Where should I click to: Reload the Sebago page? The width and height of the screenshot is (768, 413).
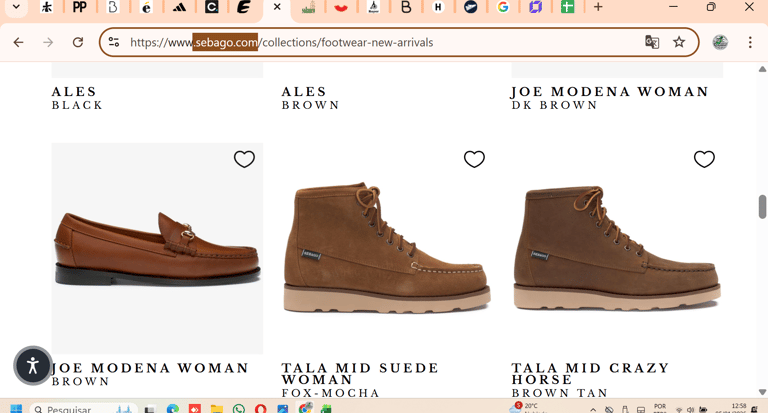(x=78, y=43)
